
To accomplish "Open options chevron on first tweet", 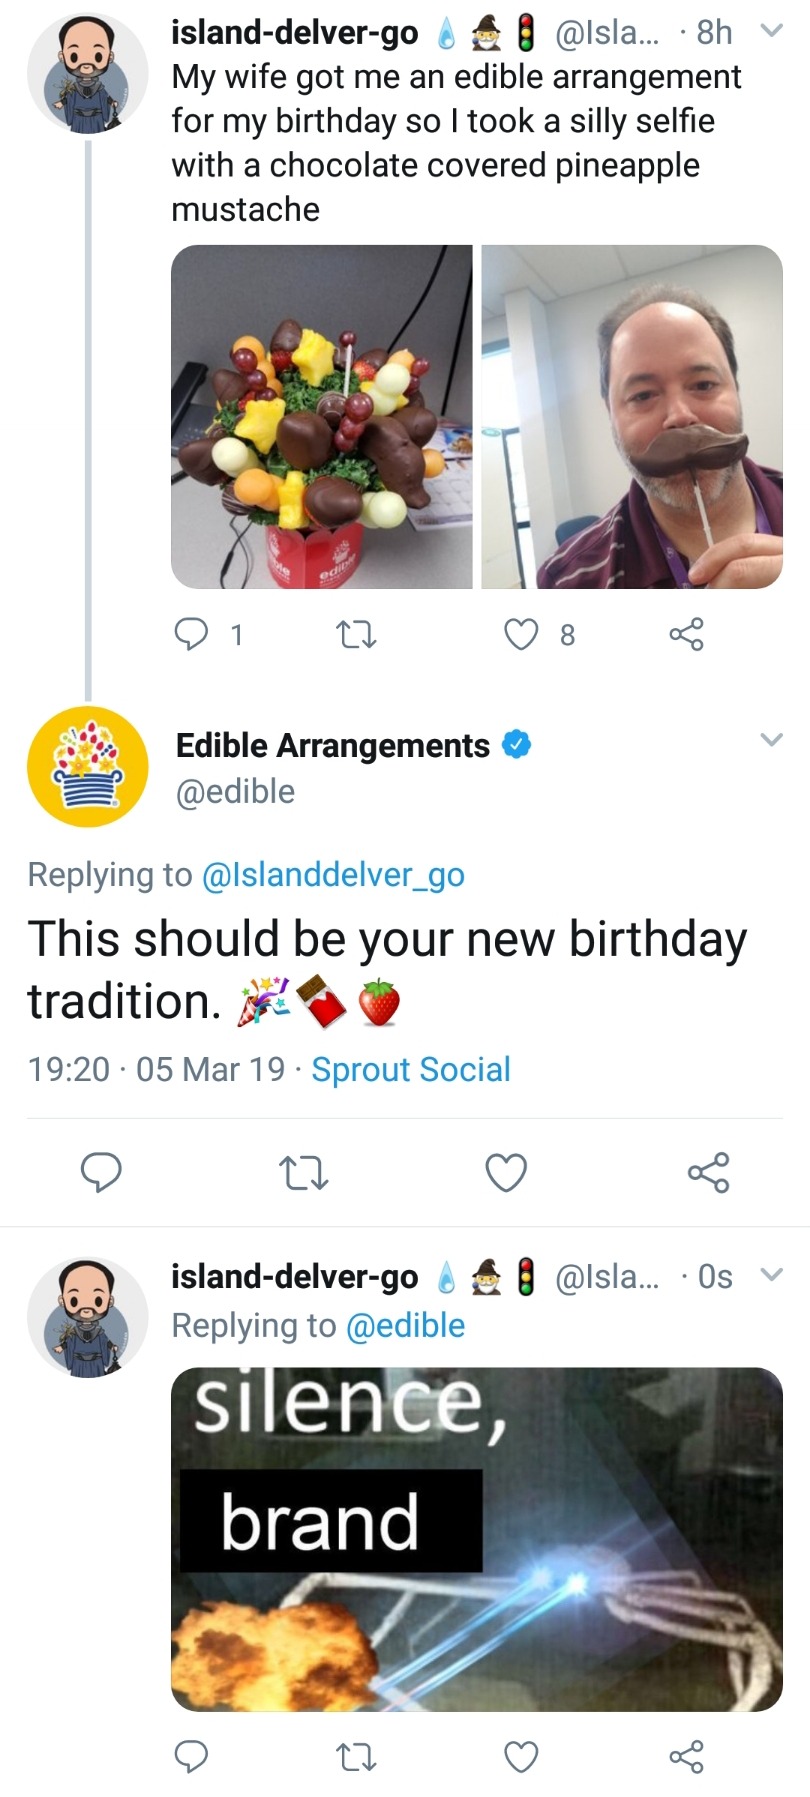I will [770, 31].
